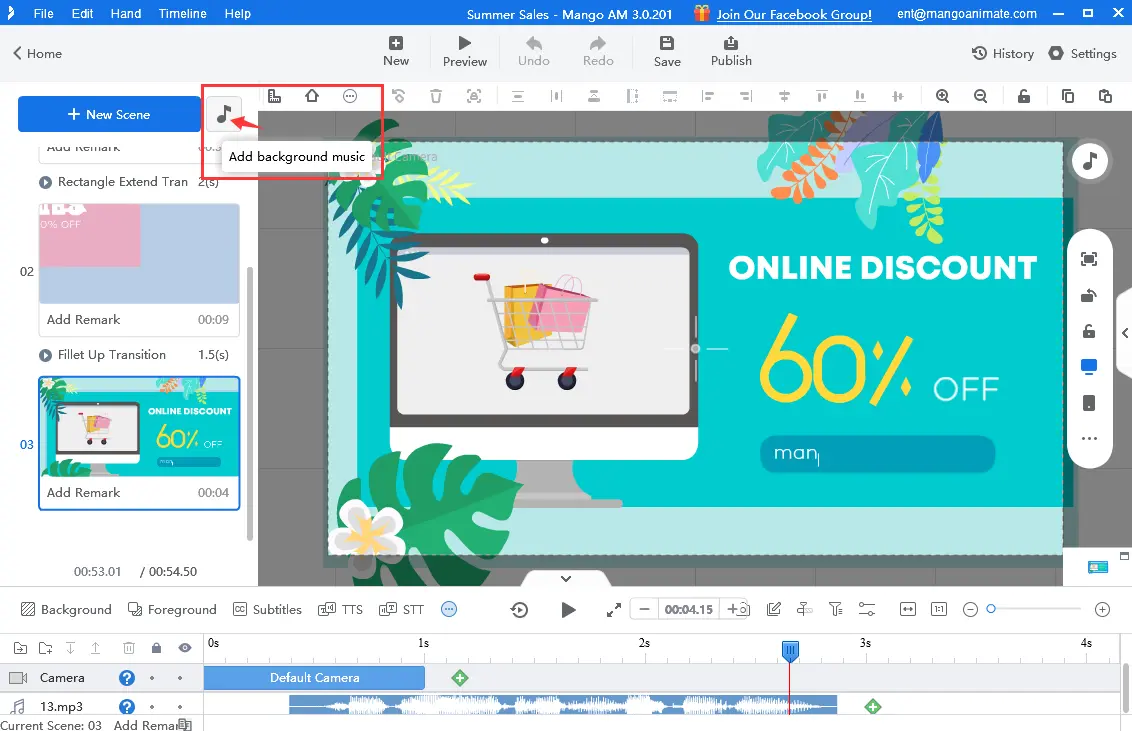
Task: Click the New Scene button
Action: tap(109, 114)
